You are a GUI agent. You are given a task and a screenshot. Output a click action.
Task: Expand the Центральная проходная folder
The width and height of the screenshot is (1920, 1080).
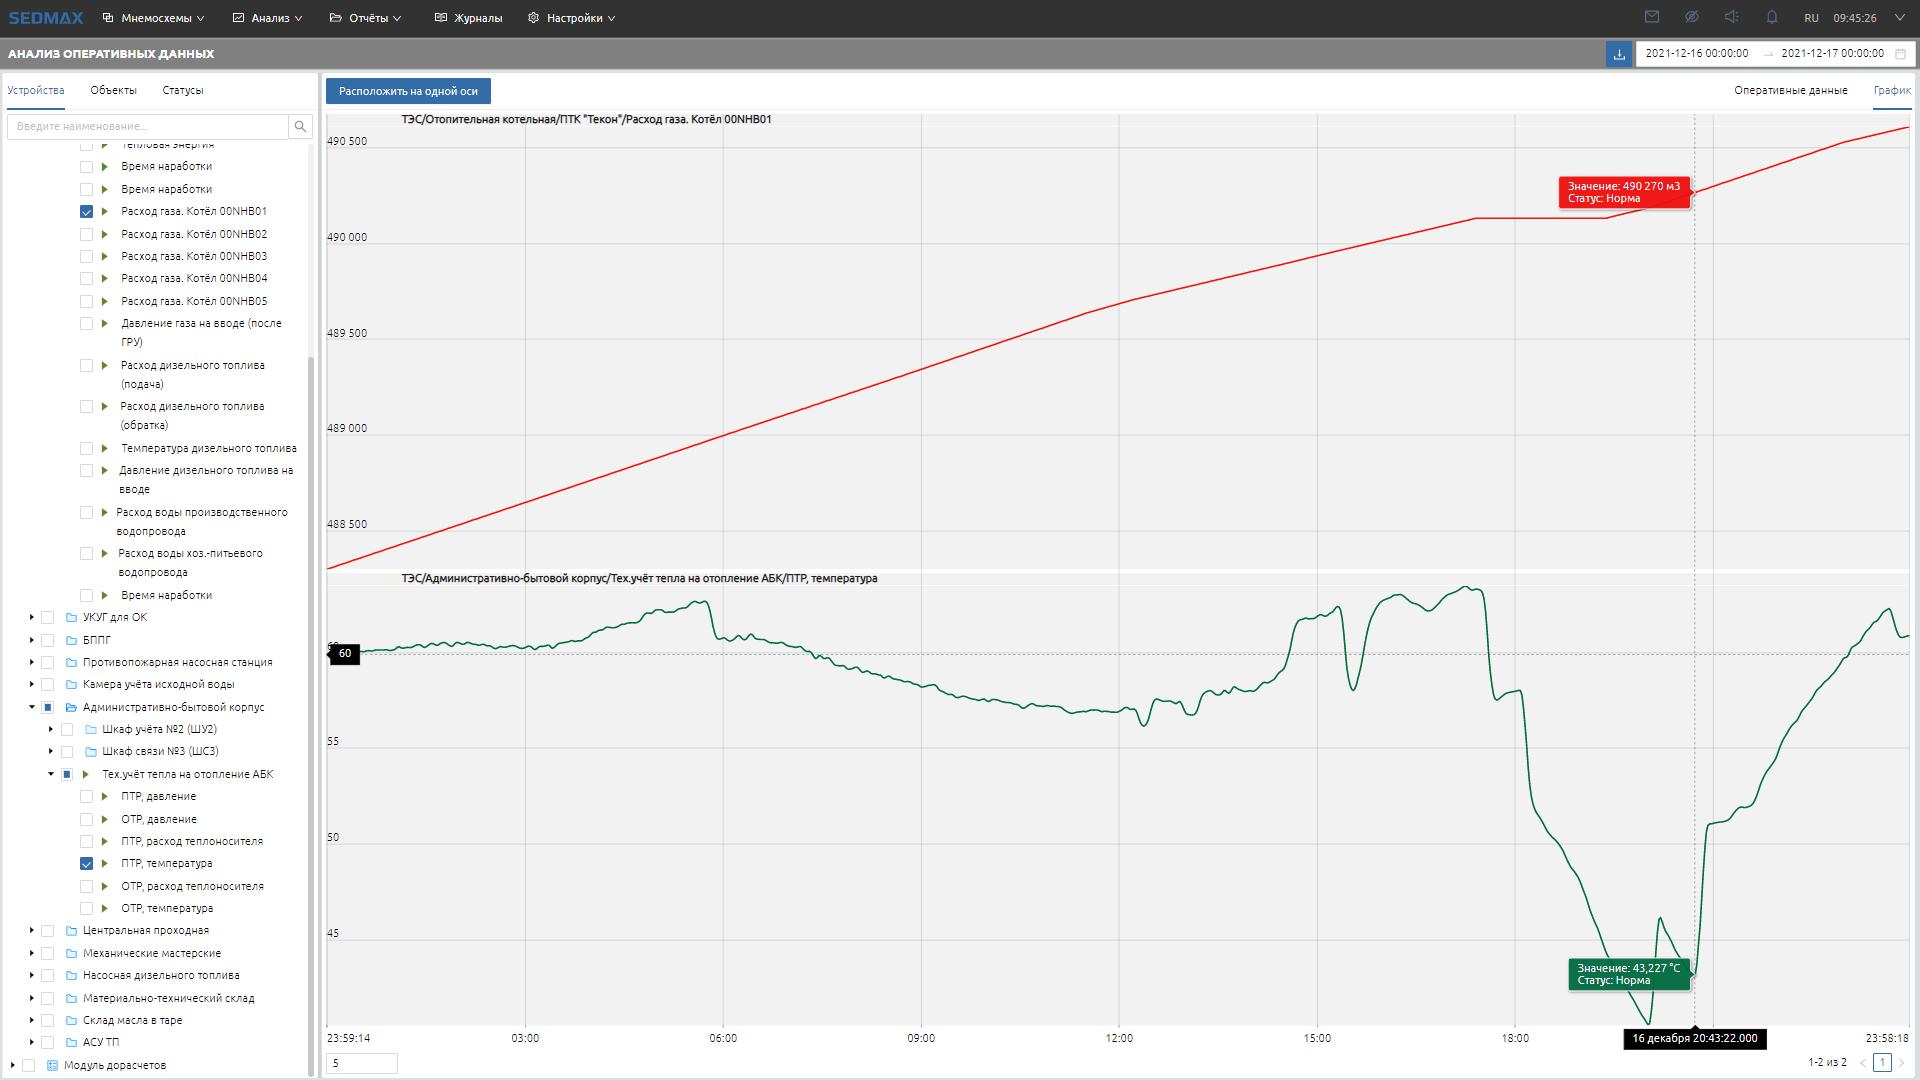point(32,930)
